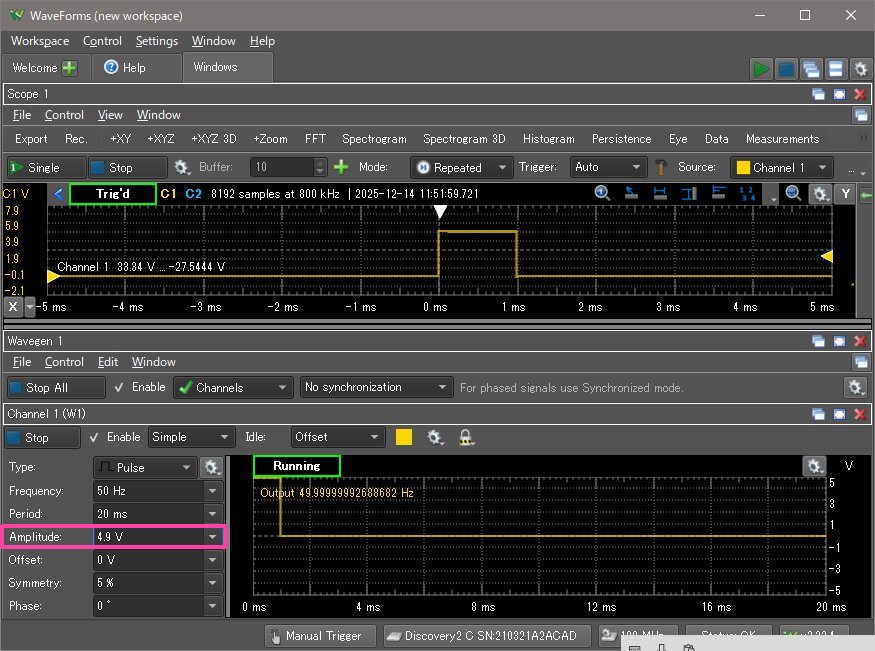Click the green plus beside Buffer field
The image size is (875, 651).
click(341, 167)
